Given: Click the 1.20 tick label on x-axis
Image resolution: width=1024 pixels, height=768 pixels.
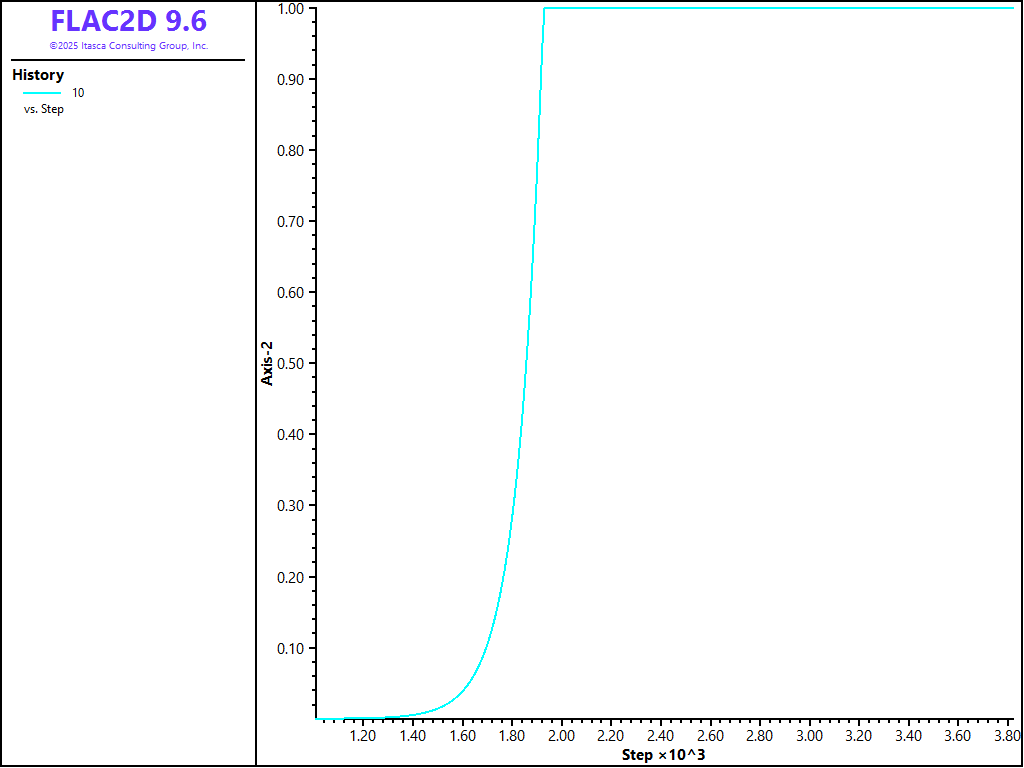Looking at the screenshot, I should pos(363,736).
